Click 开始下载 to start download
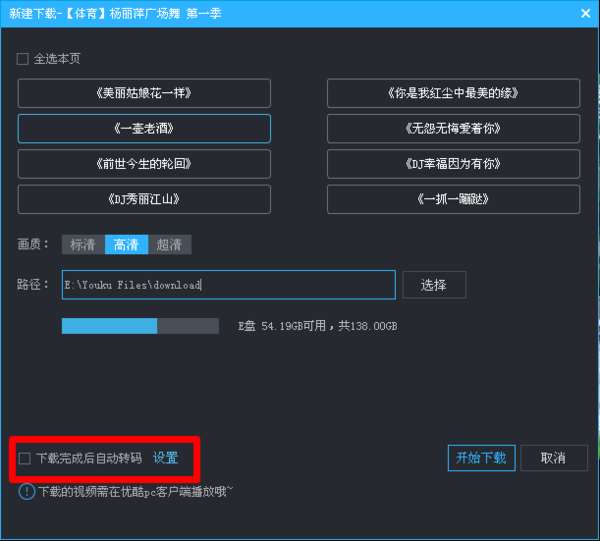This screenshot has width=600, height=541. coord(481,458)
